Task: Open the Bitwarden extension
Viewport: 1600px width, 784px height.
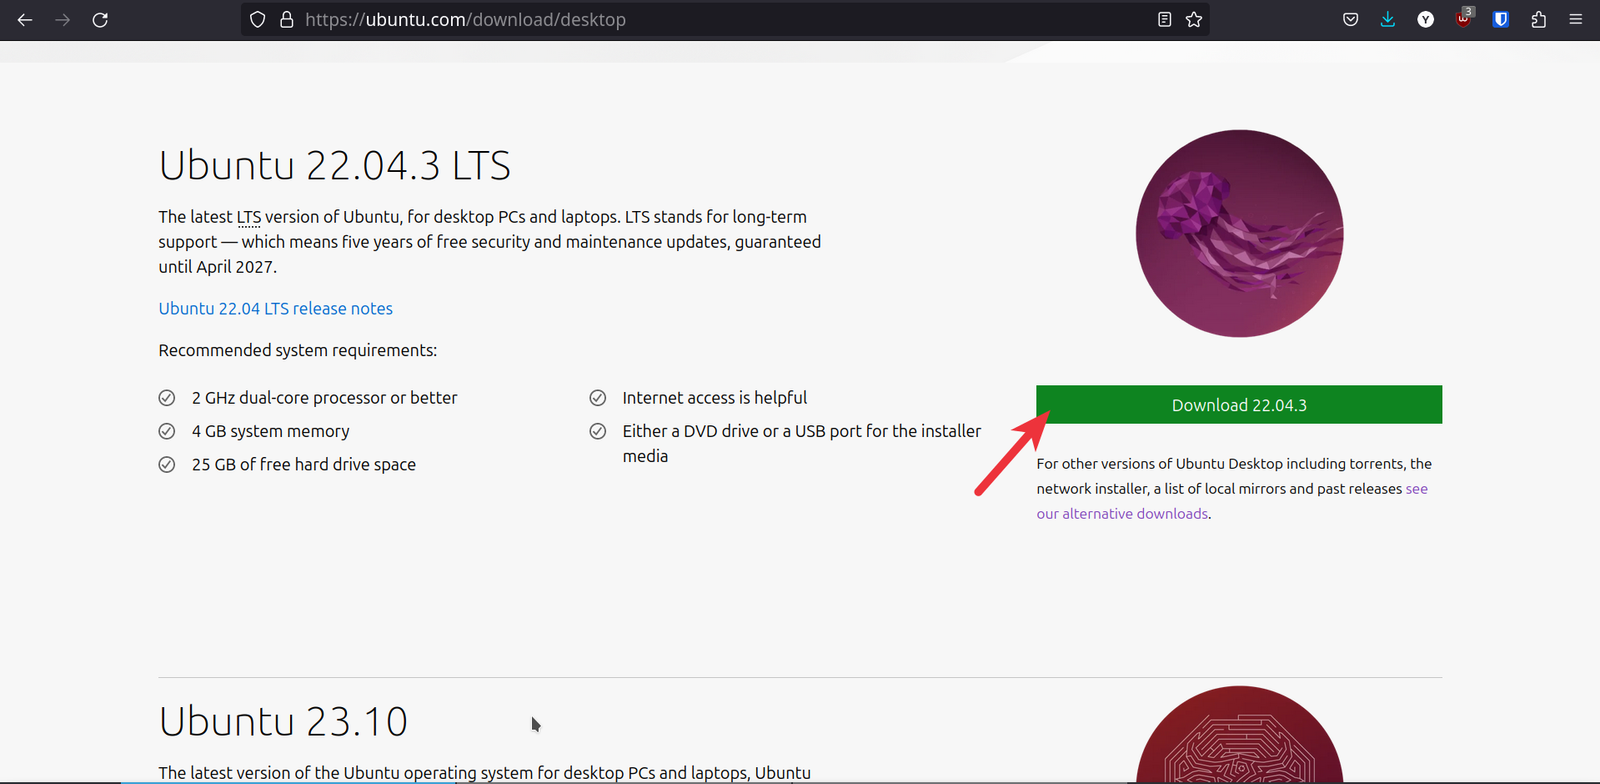Action: point(1501,20)
